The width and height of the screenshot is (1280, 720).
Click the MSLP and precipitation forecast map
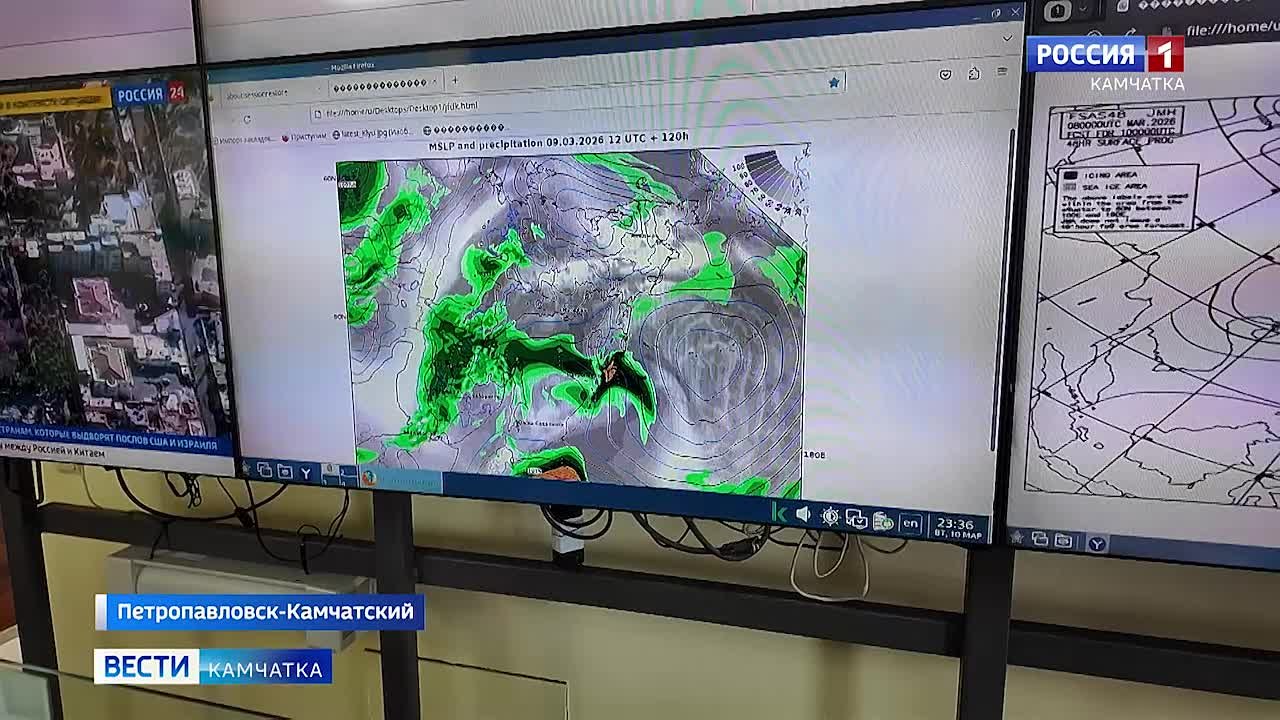(570, 320)
